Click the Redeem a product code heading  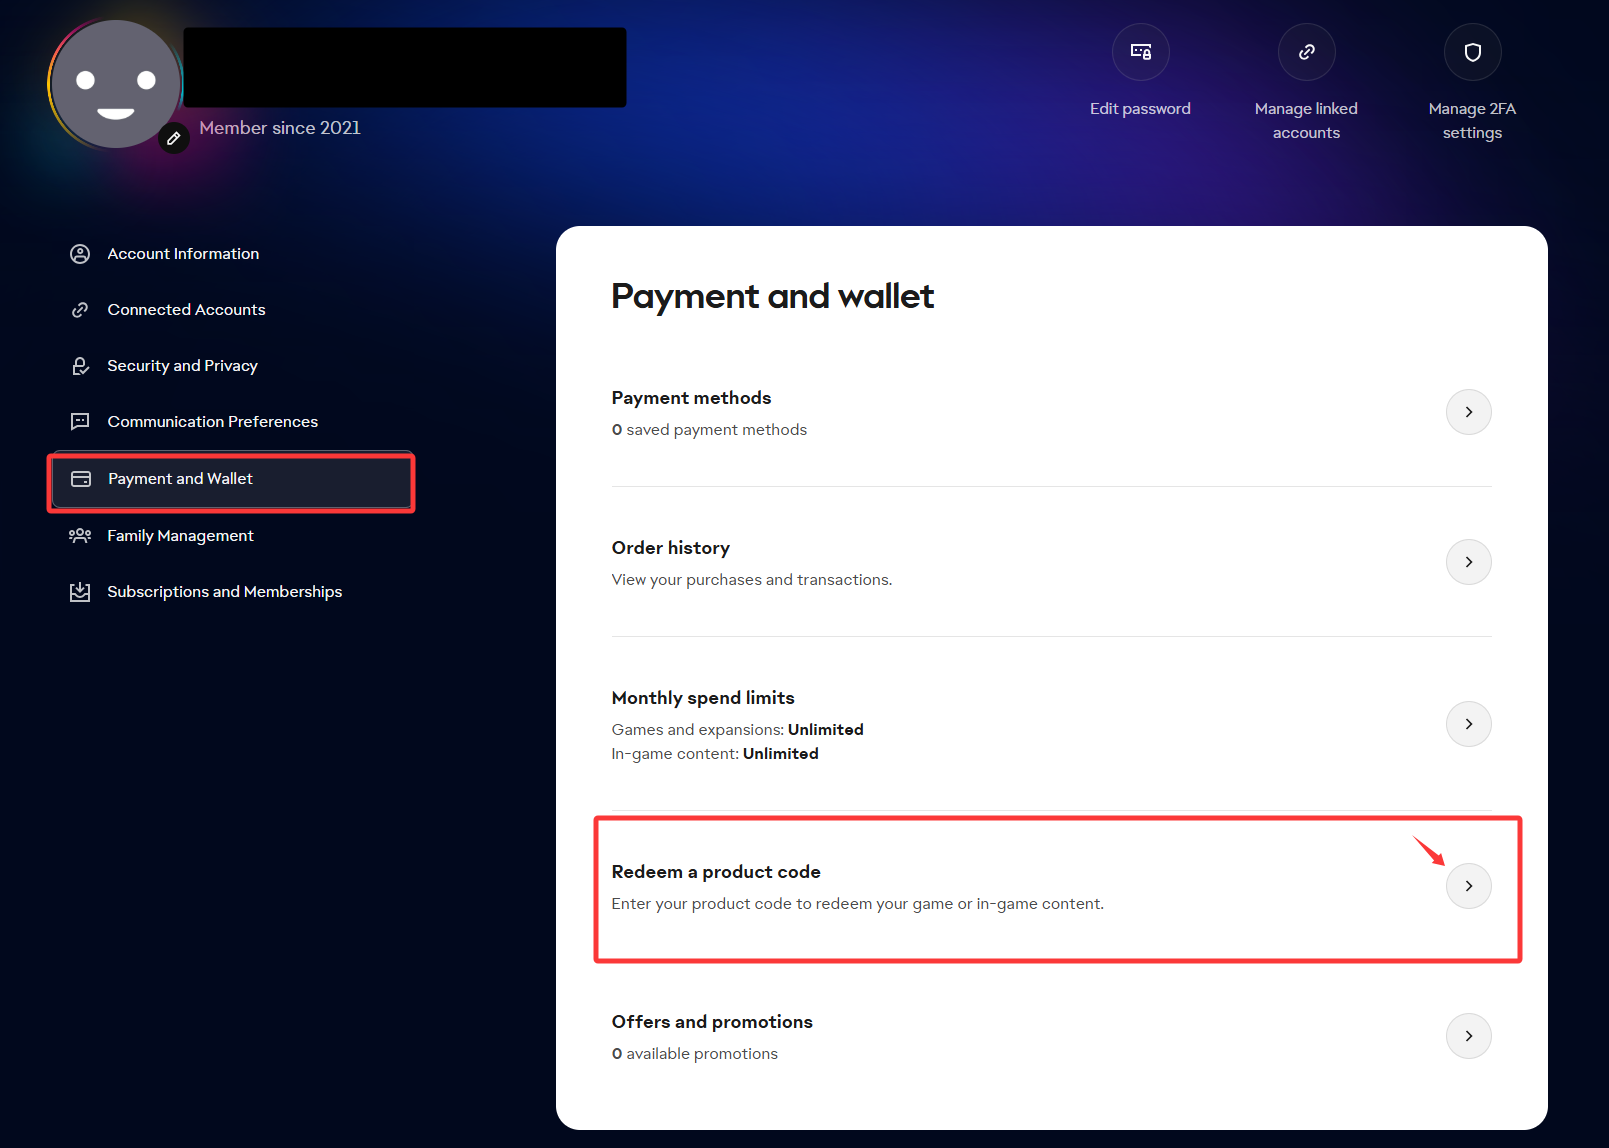(716, 872)
